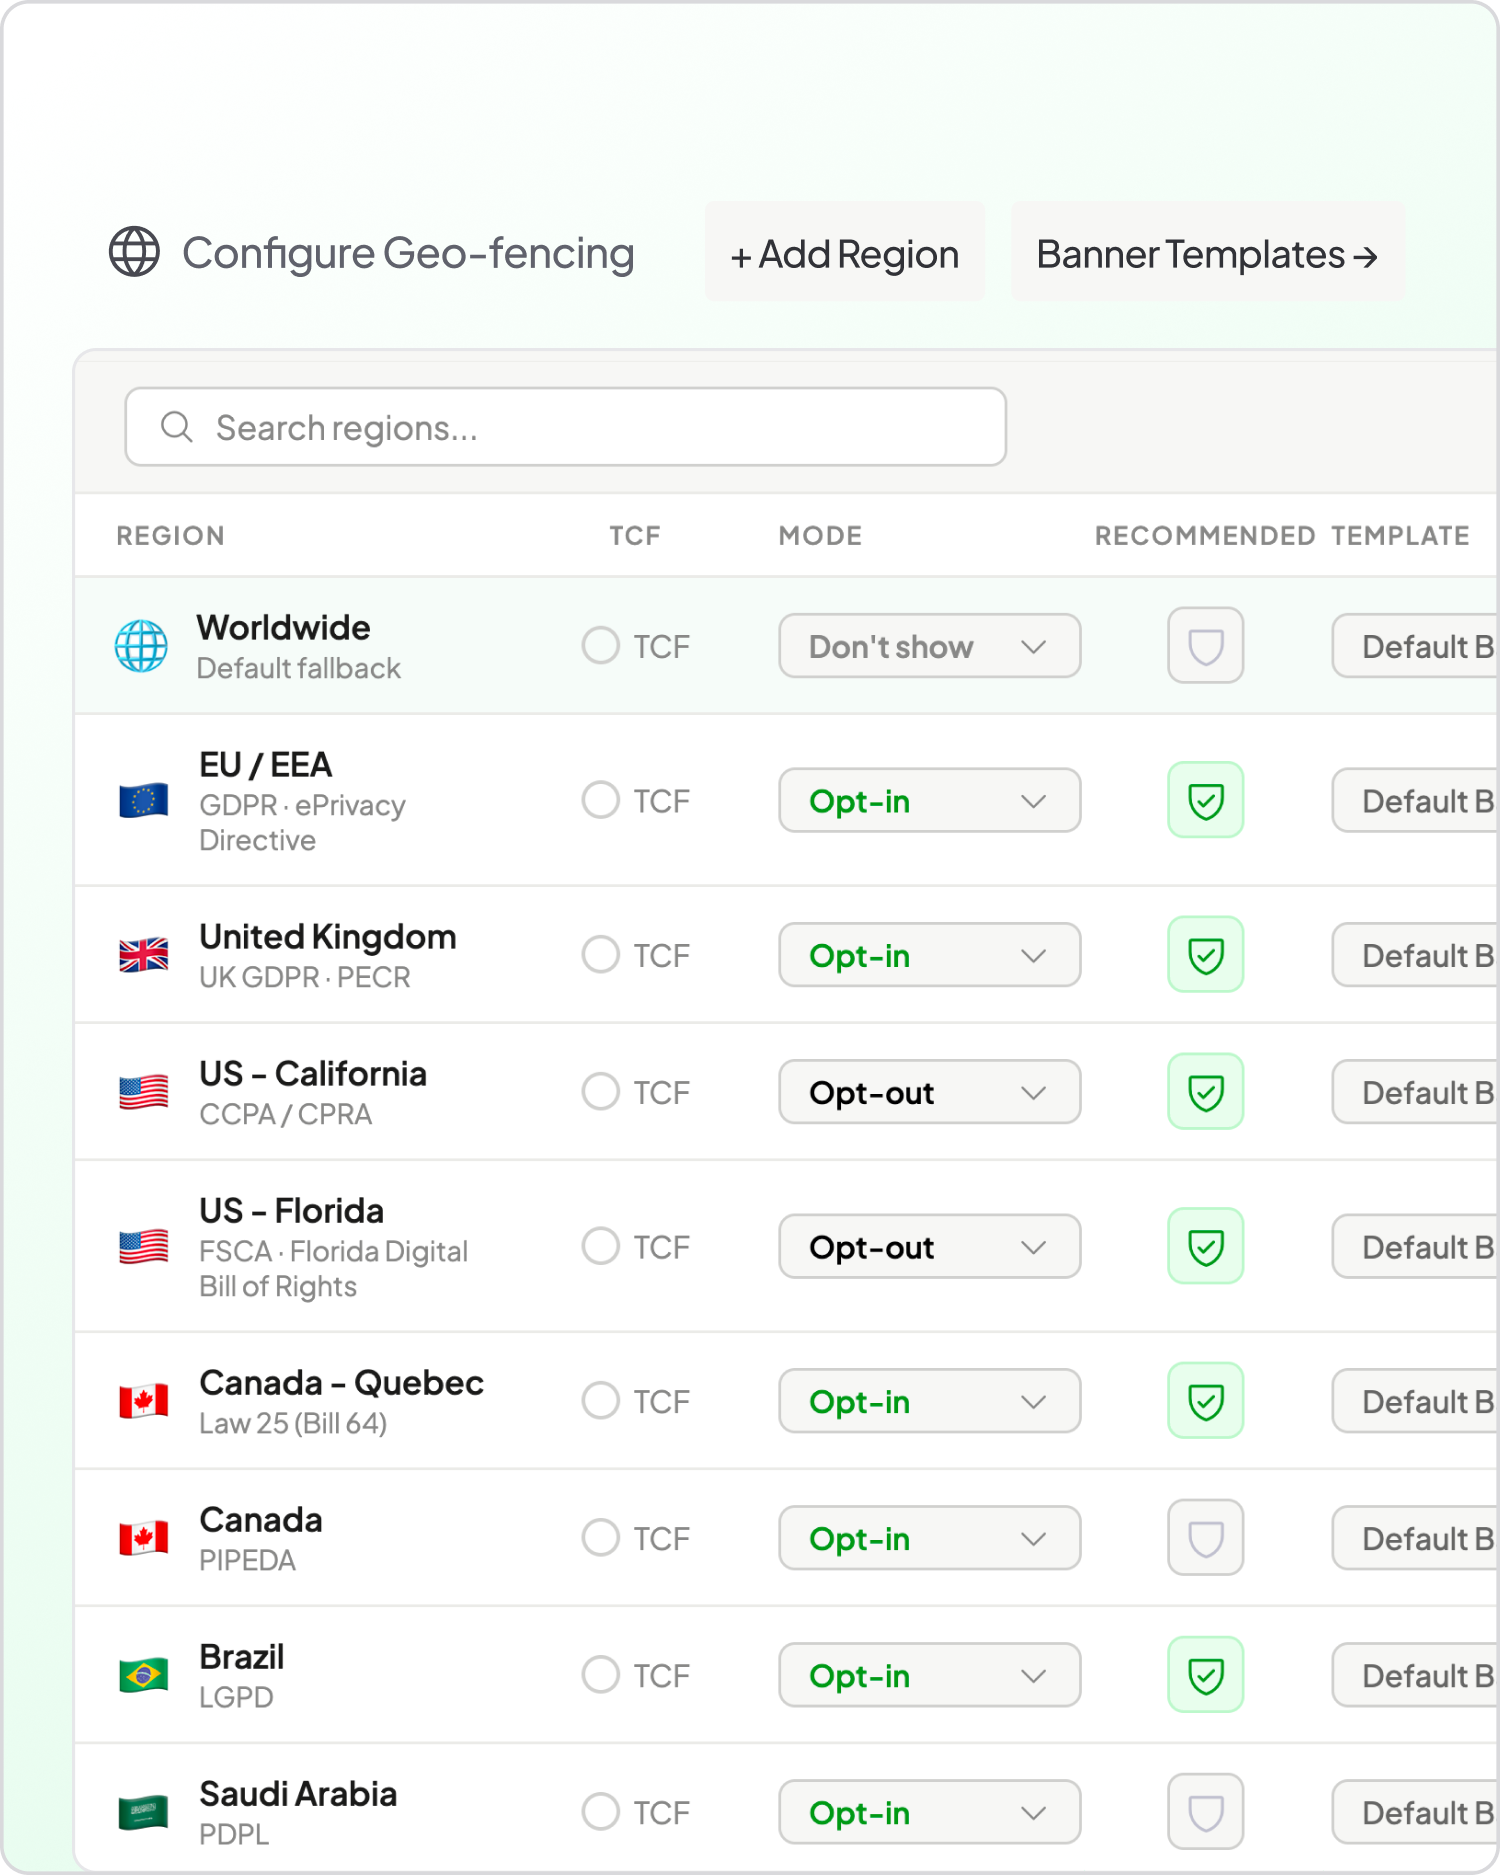Toggle TCF for United Kingdom
This screenshot has width=1500, height=1875.
click(x=601, y=954)
